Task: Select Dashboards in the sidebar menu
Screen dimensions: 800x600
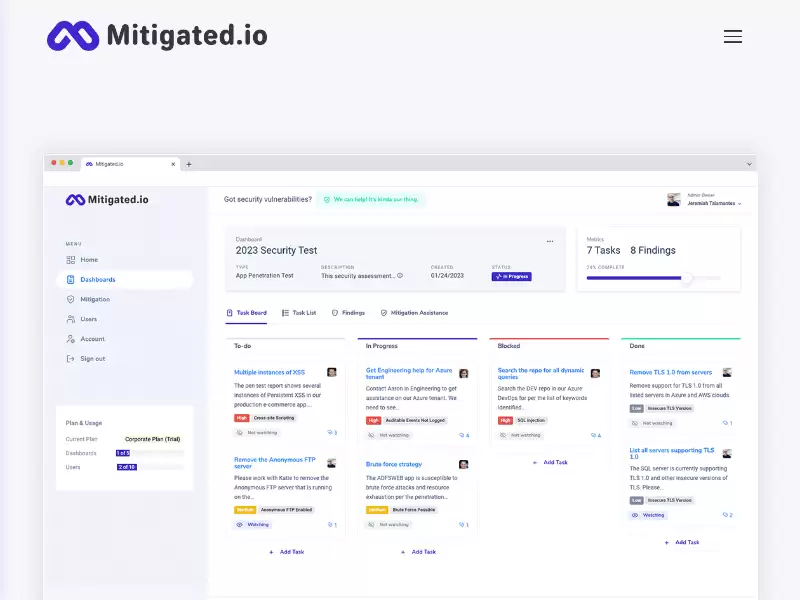Action: pyautogui.click(x=125, y=280)
